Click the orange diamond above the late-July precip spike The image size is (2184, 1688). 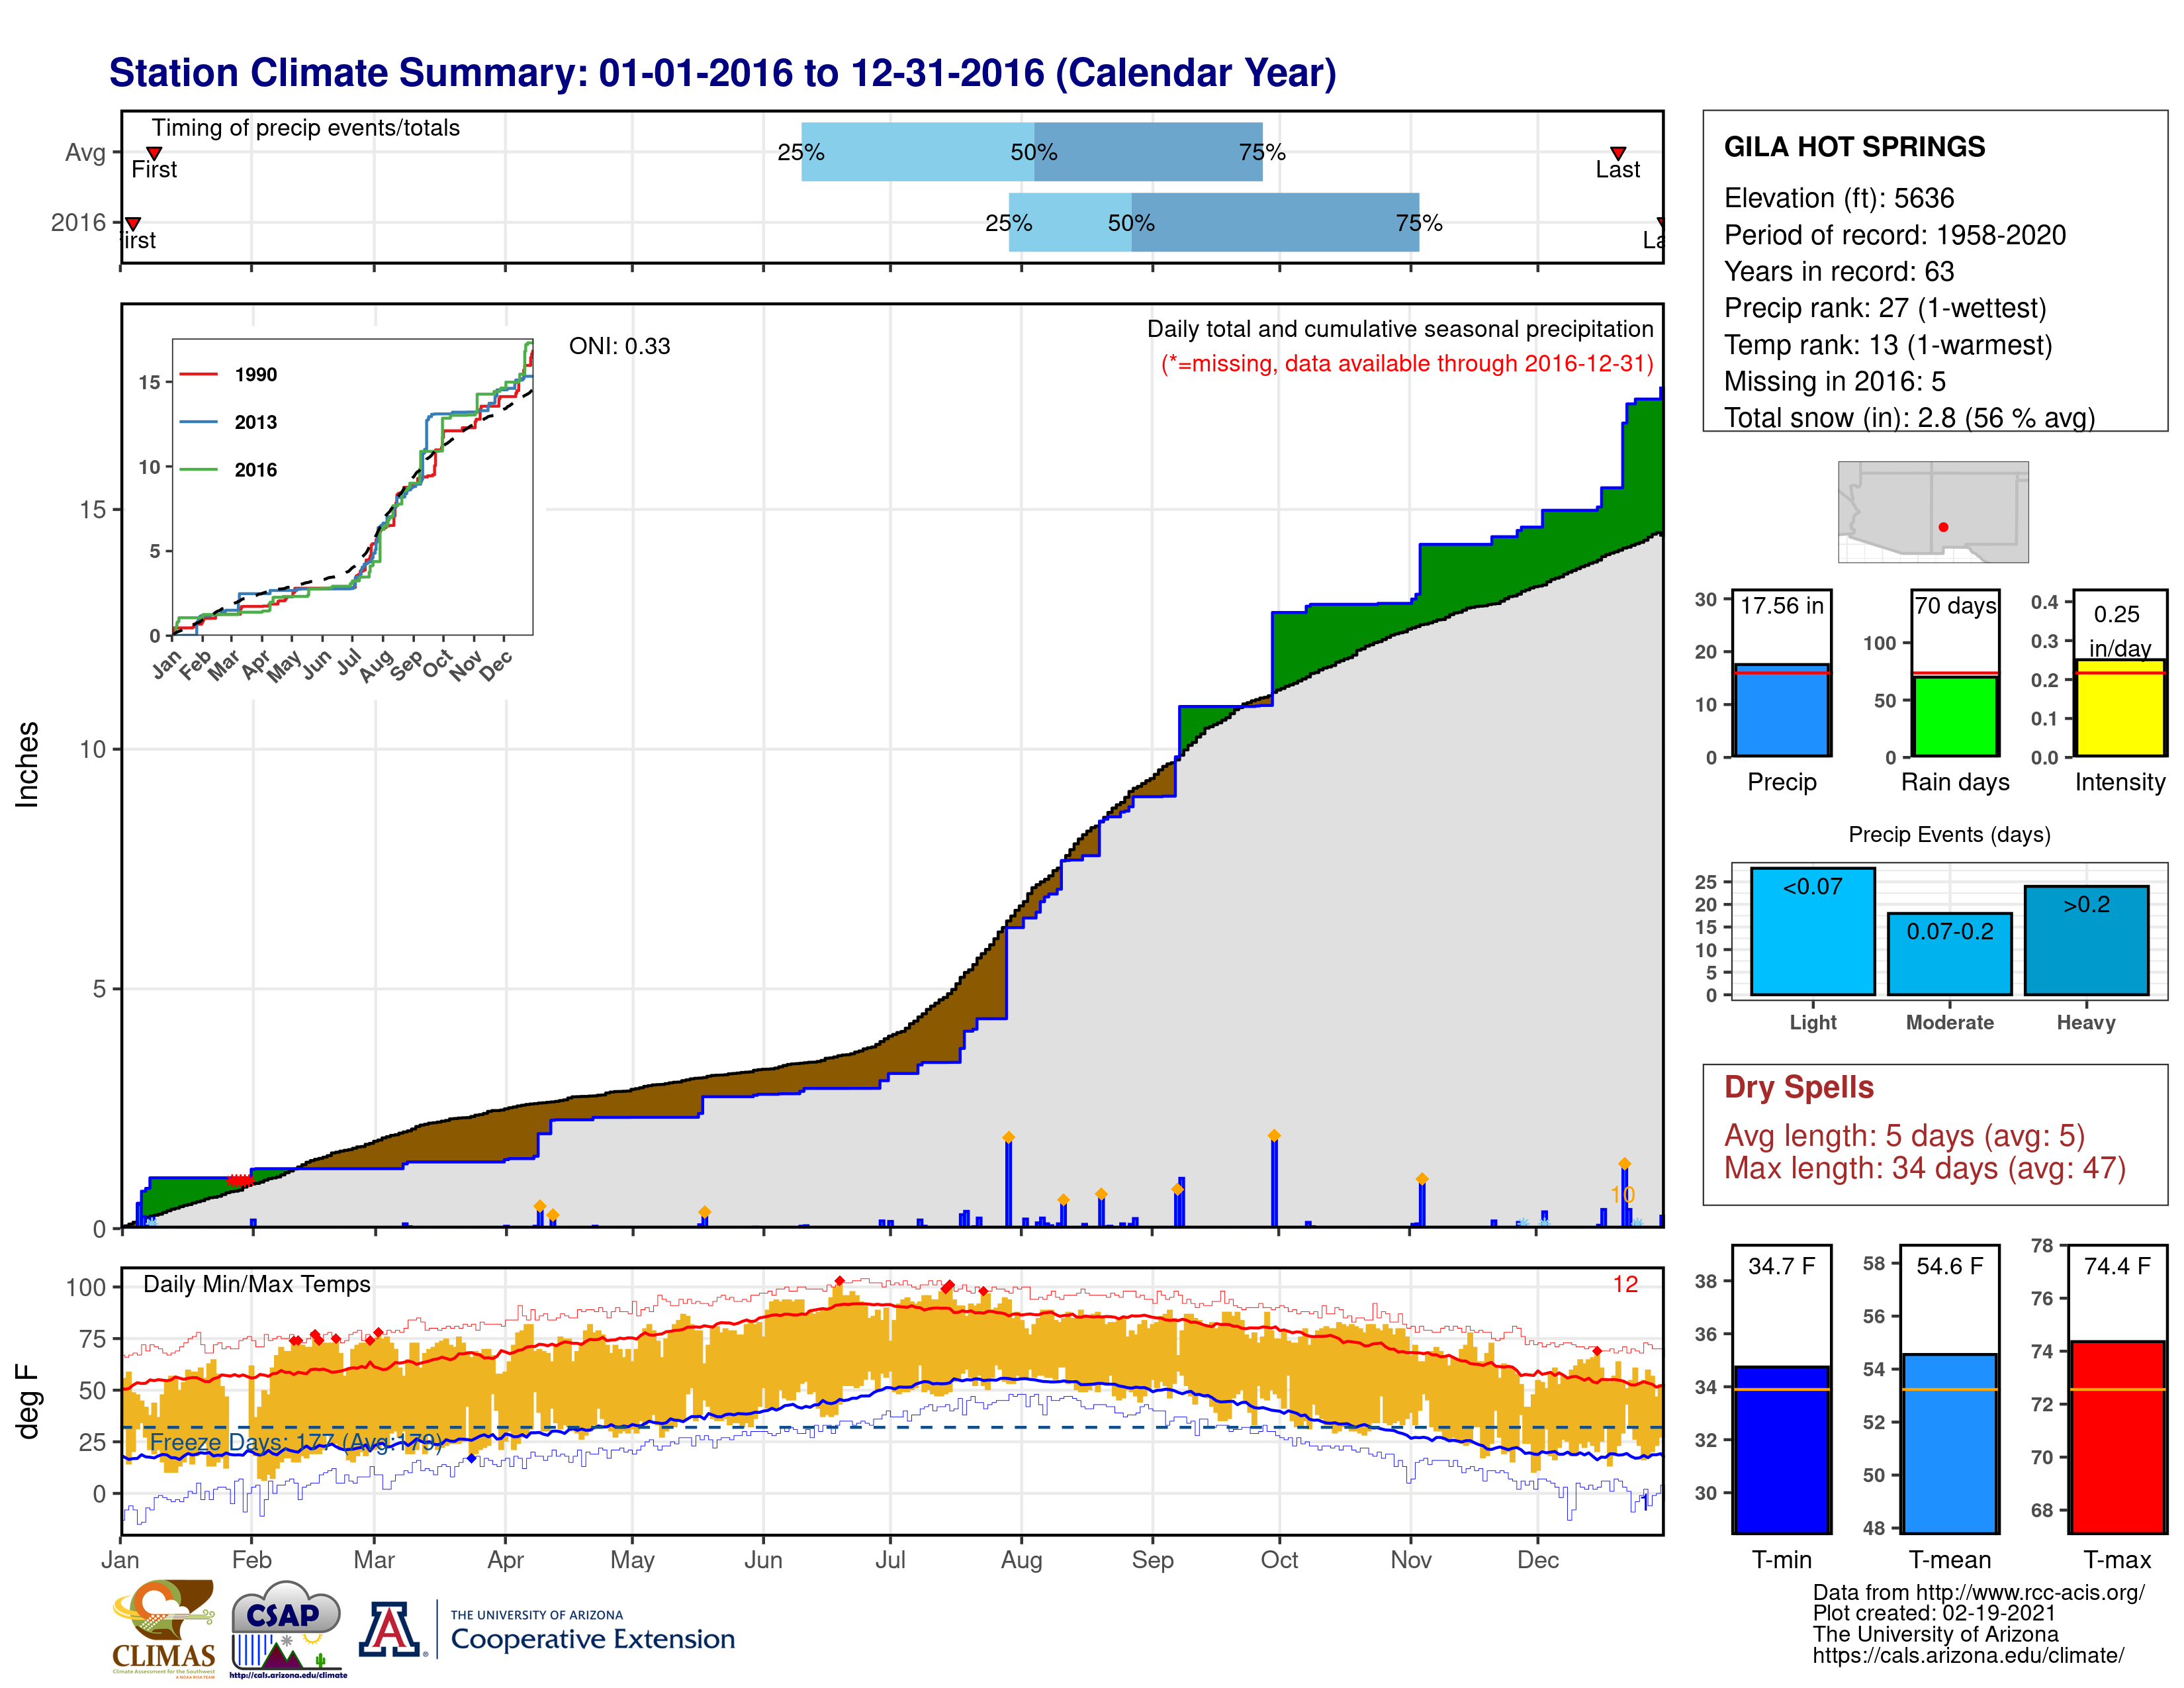(1008, 1137)
